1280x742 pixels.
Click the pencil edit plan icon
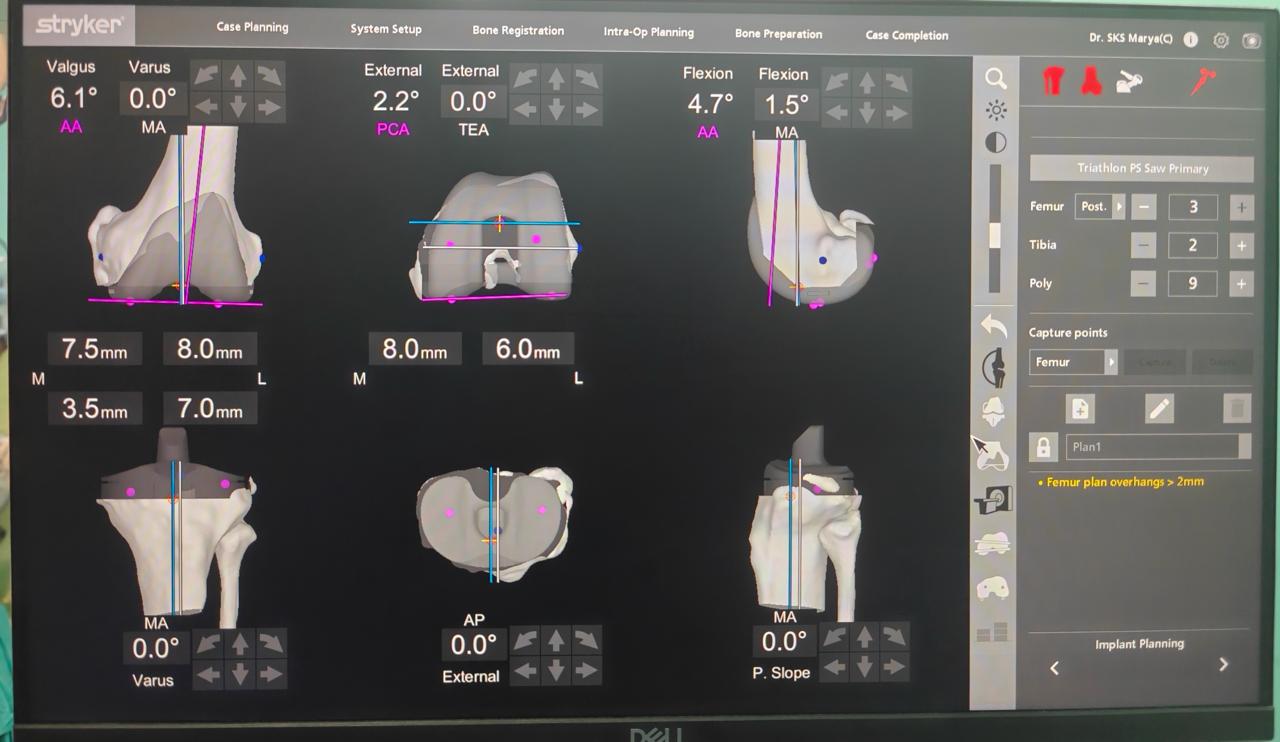[x=1159, y=408]
